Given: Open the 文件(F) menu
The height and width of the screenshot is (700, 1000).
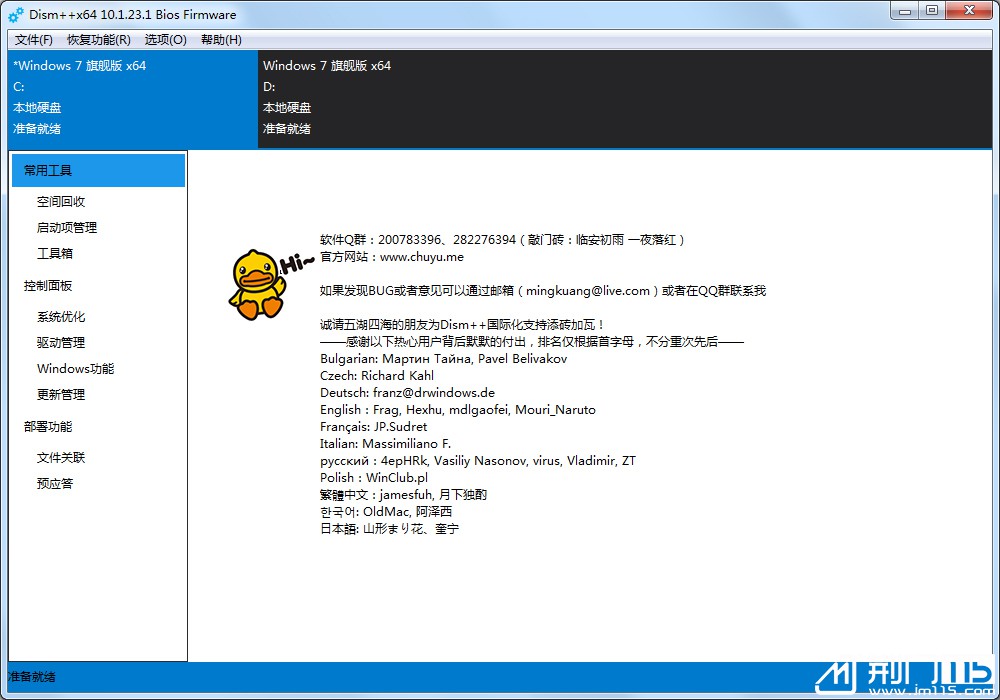Looking at the screenshot, I should 34,40.
